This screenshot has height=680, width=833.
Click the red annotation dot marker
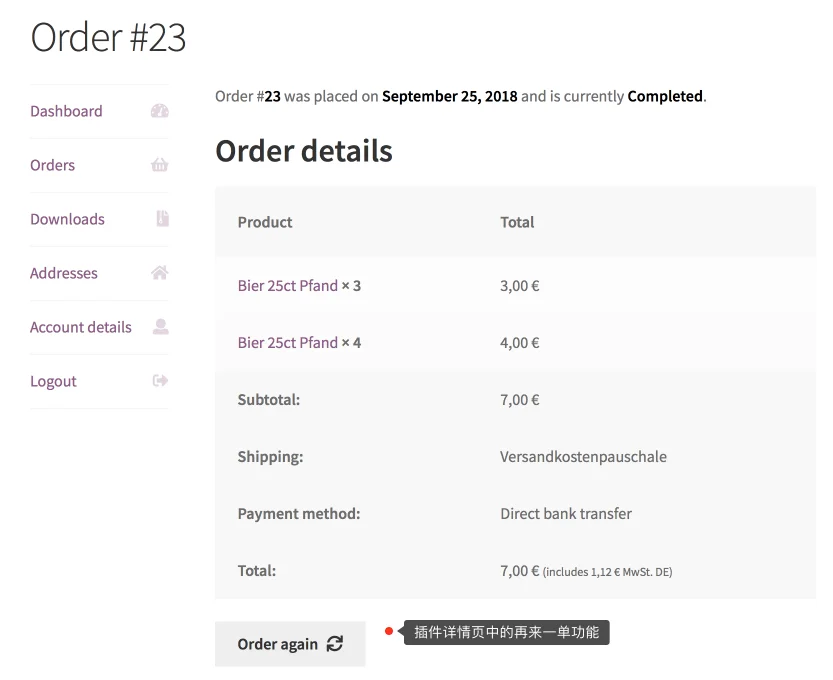(389, 631)
